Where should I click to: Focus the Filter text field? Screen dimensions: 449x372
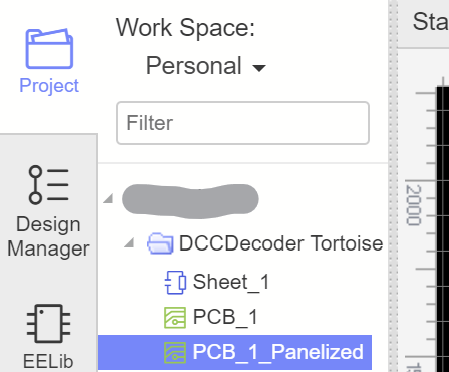(x=243, y=123)
